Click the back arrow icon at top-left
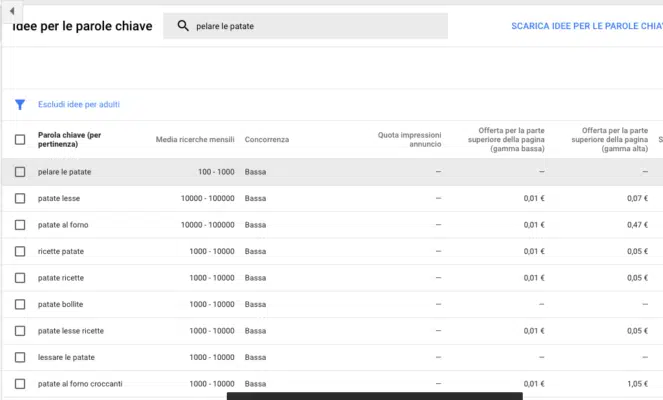This screenshot has height=400, width=663. tap(12, 11)
